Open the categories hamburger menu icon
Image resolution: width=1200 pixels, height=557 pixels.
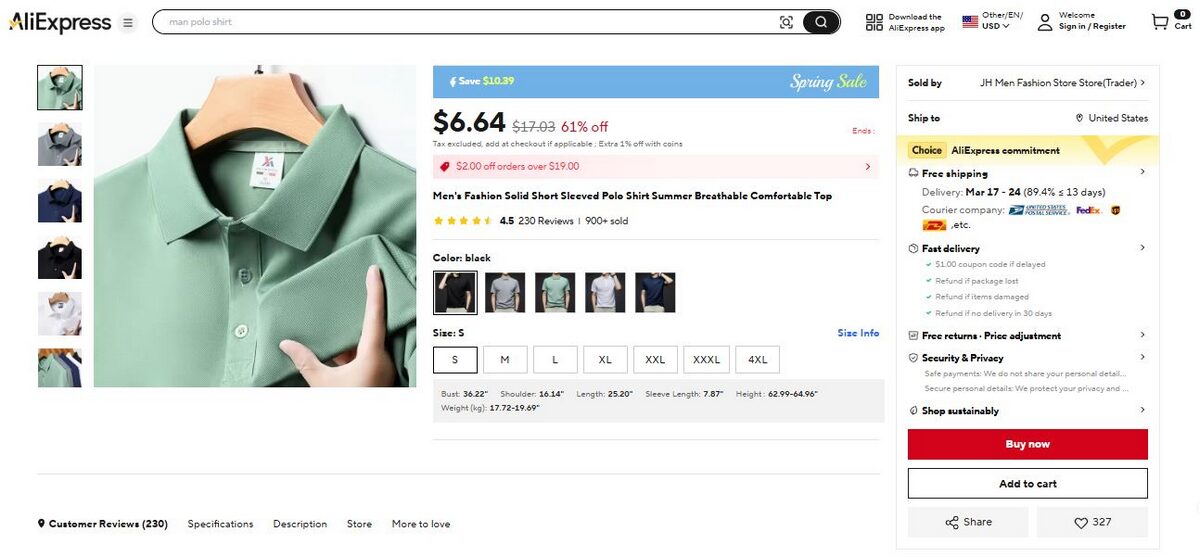tap(128, 22)
